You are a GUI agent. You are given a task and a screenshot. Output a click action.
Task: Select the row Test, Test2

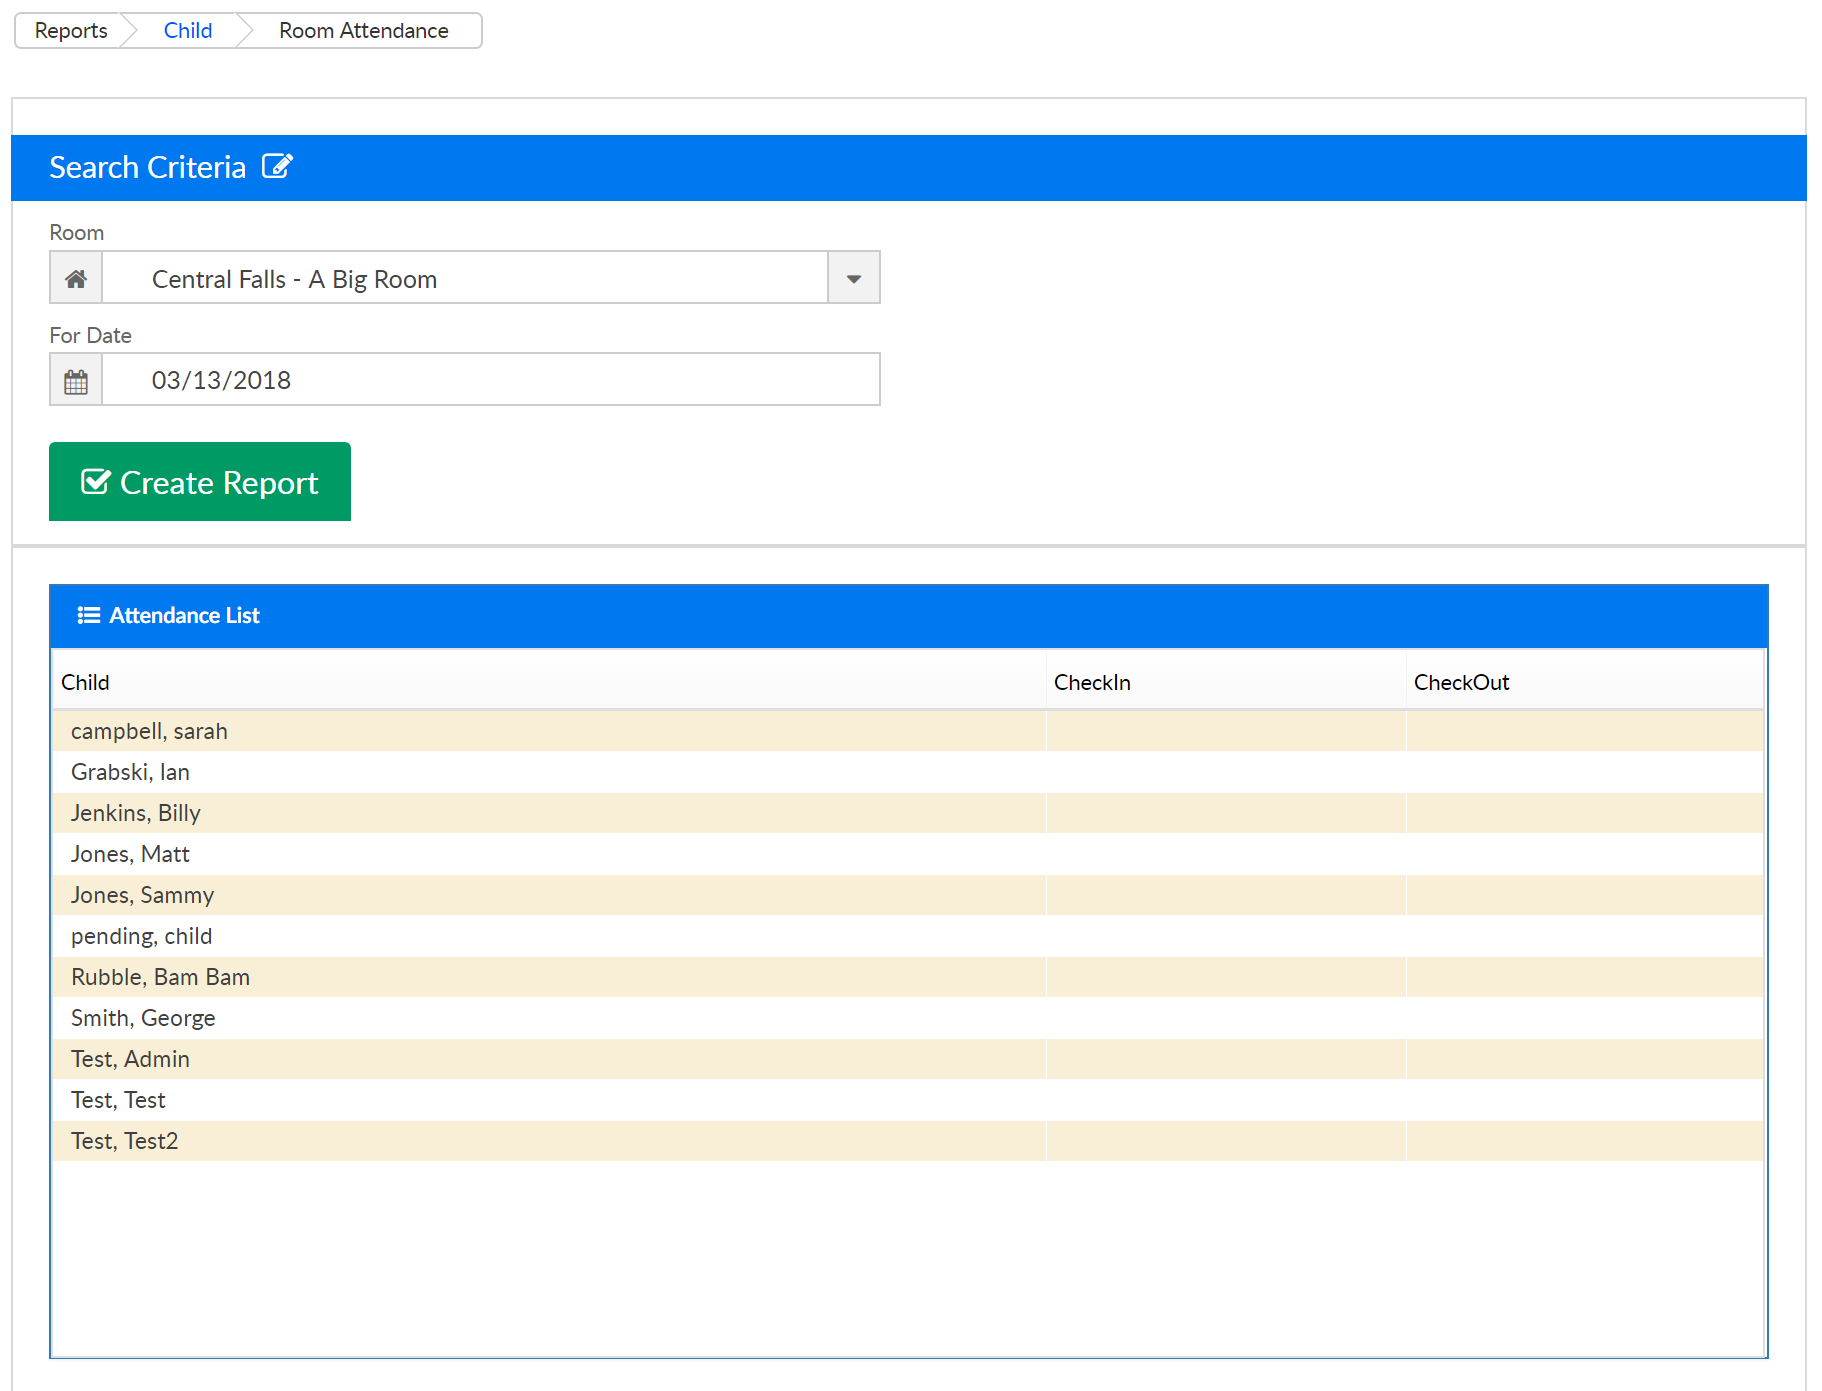click(x=908, y=1141)
